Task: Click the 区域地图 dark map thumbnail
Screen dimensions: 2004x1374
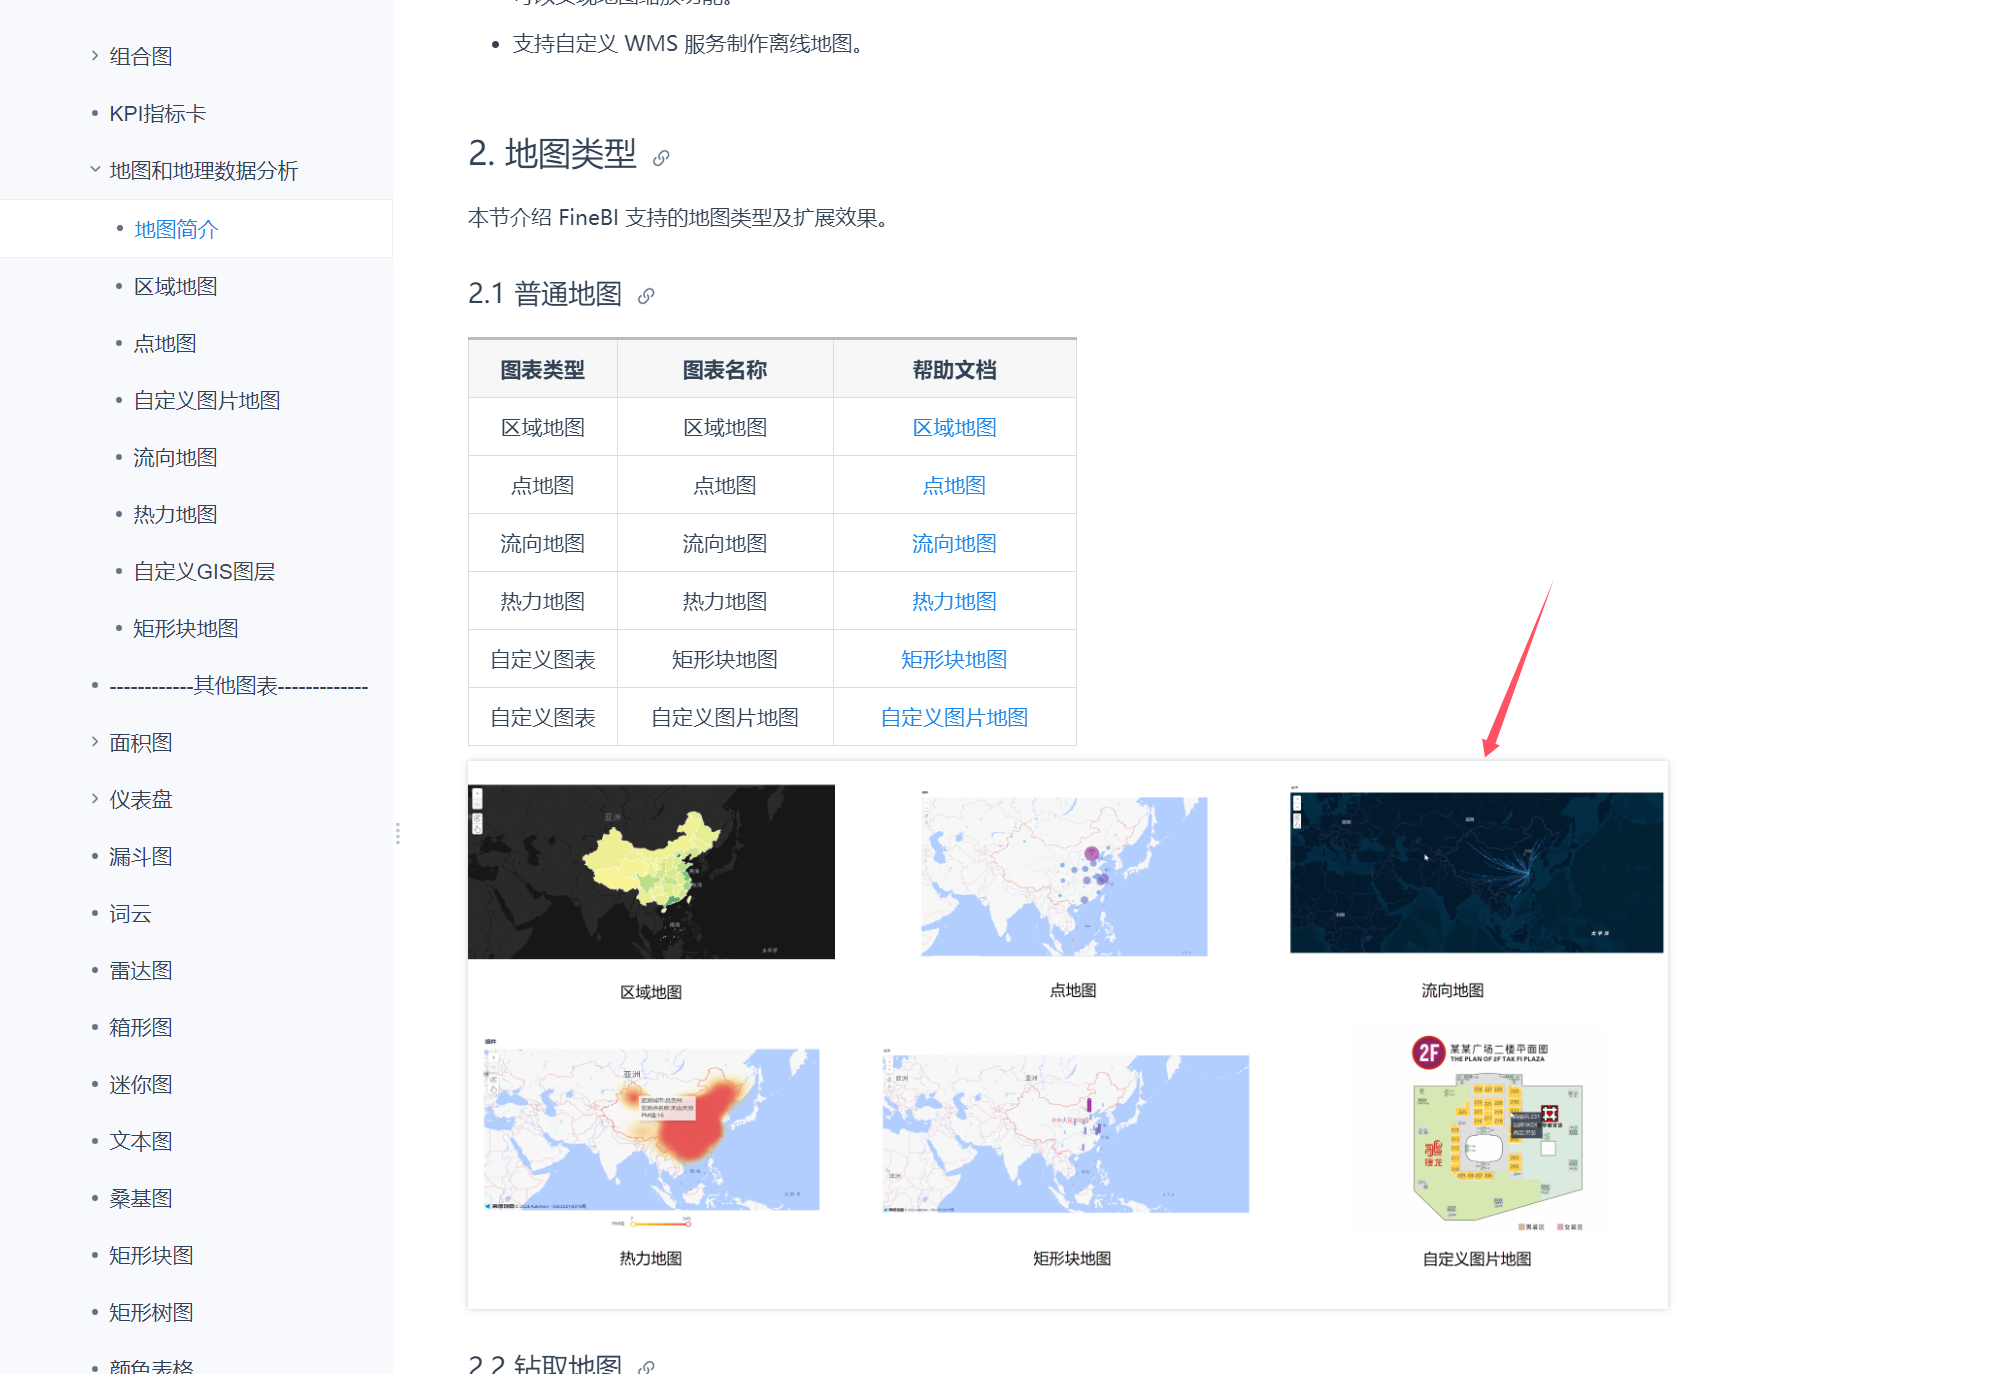Action: coord(651,872)
